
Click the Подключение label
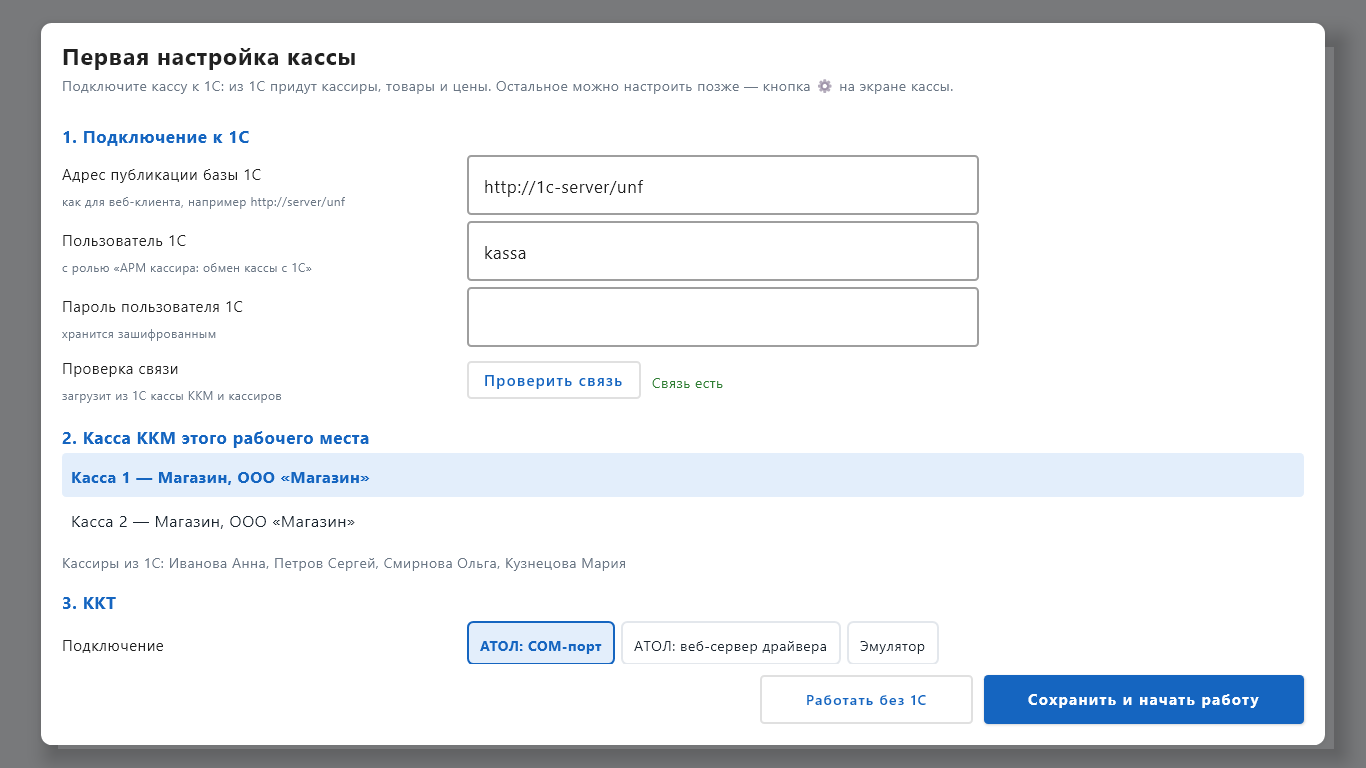point(113,646)
